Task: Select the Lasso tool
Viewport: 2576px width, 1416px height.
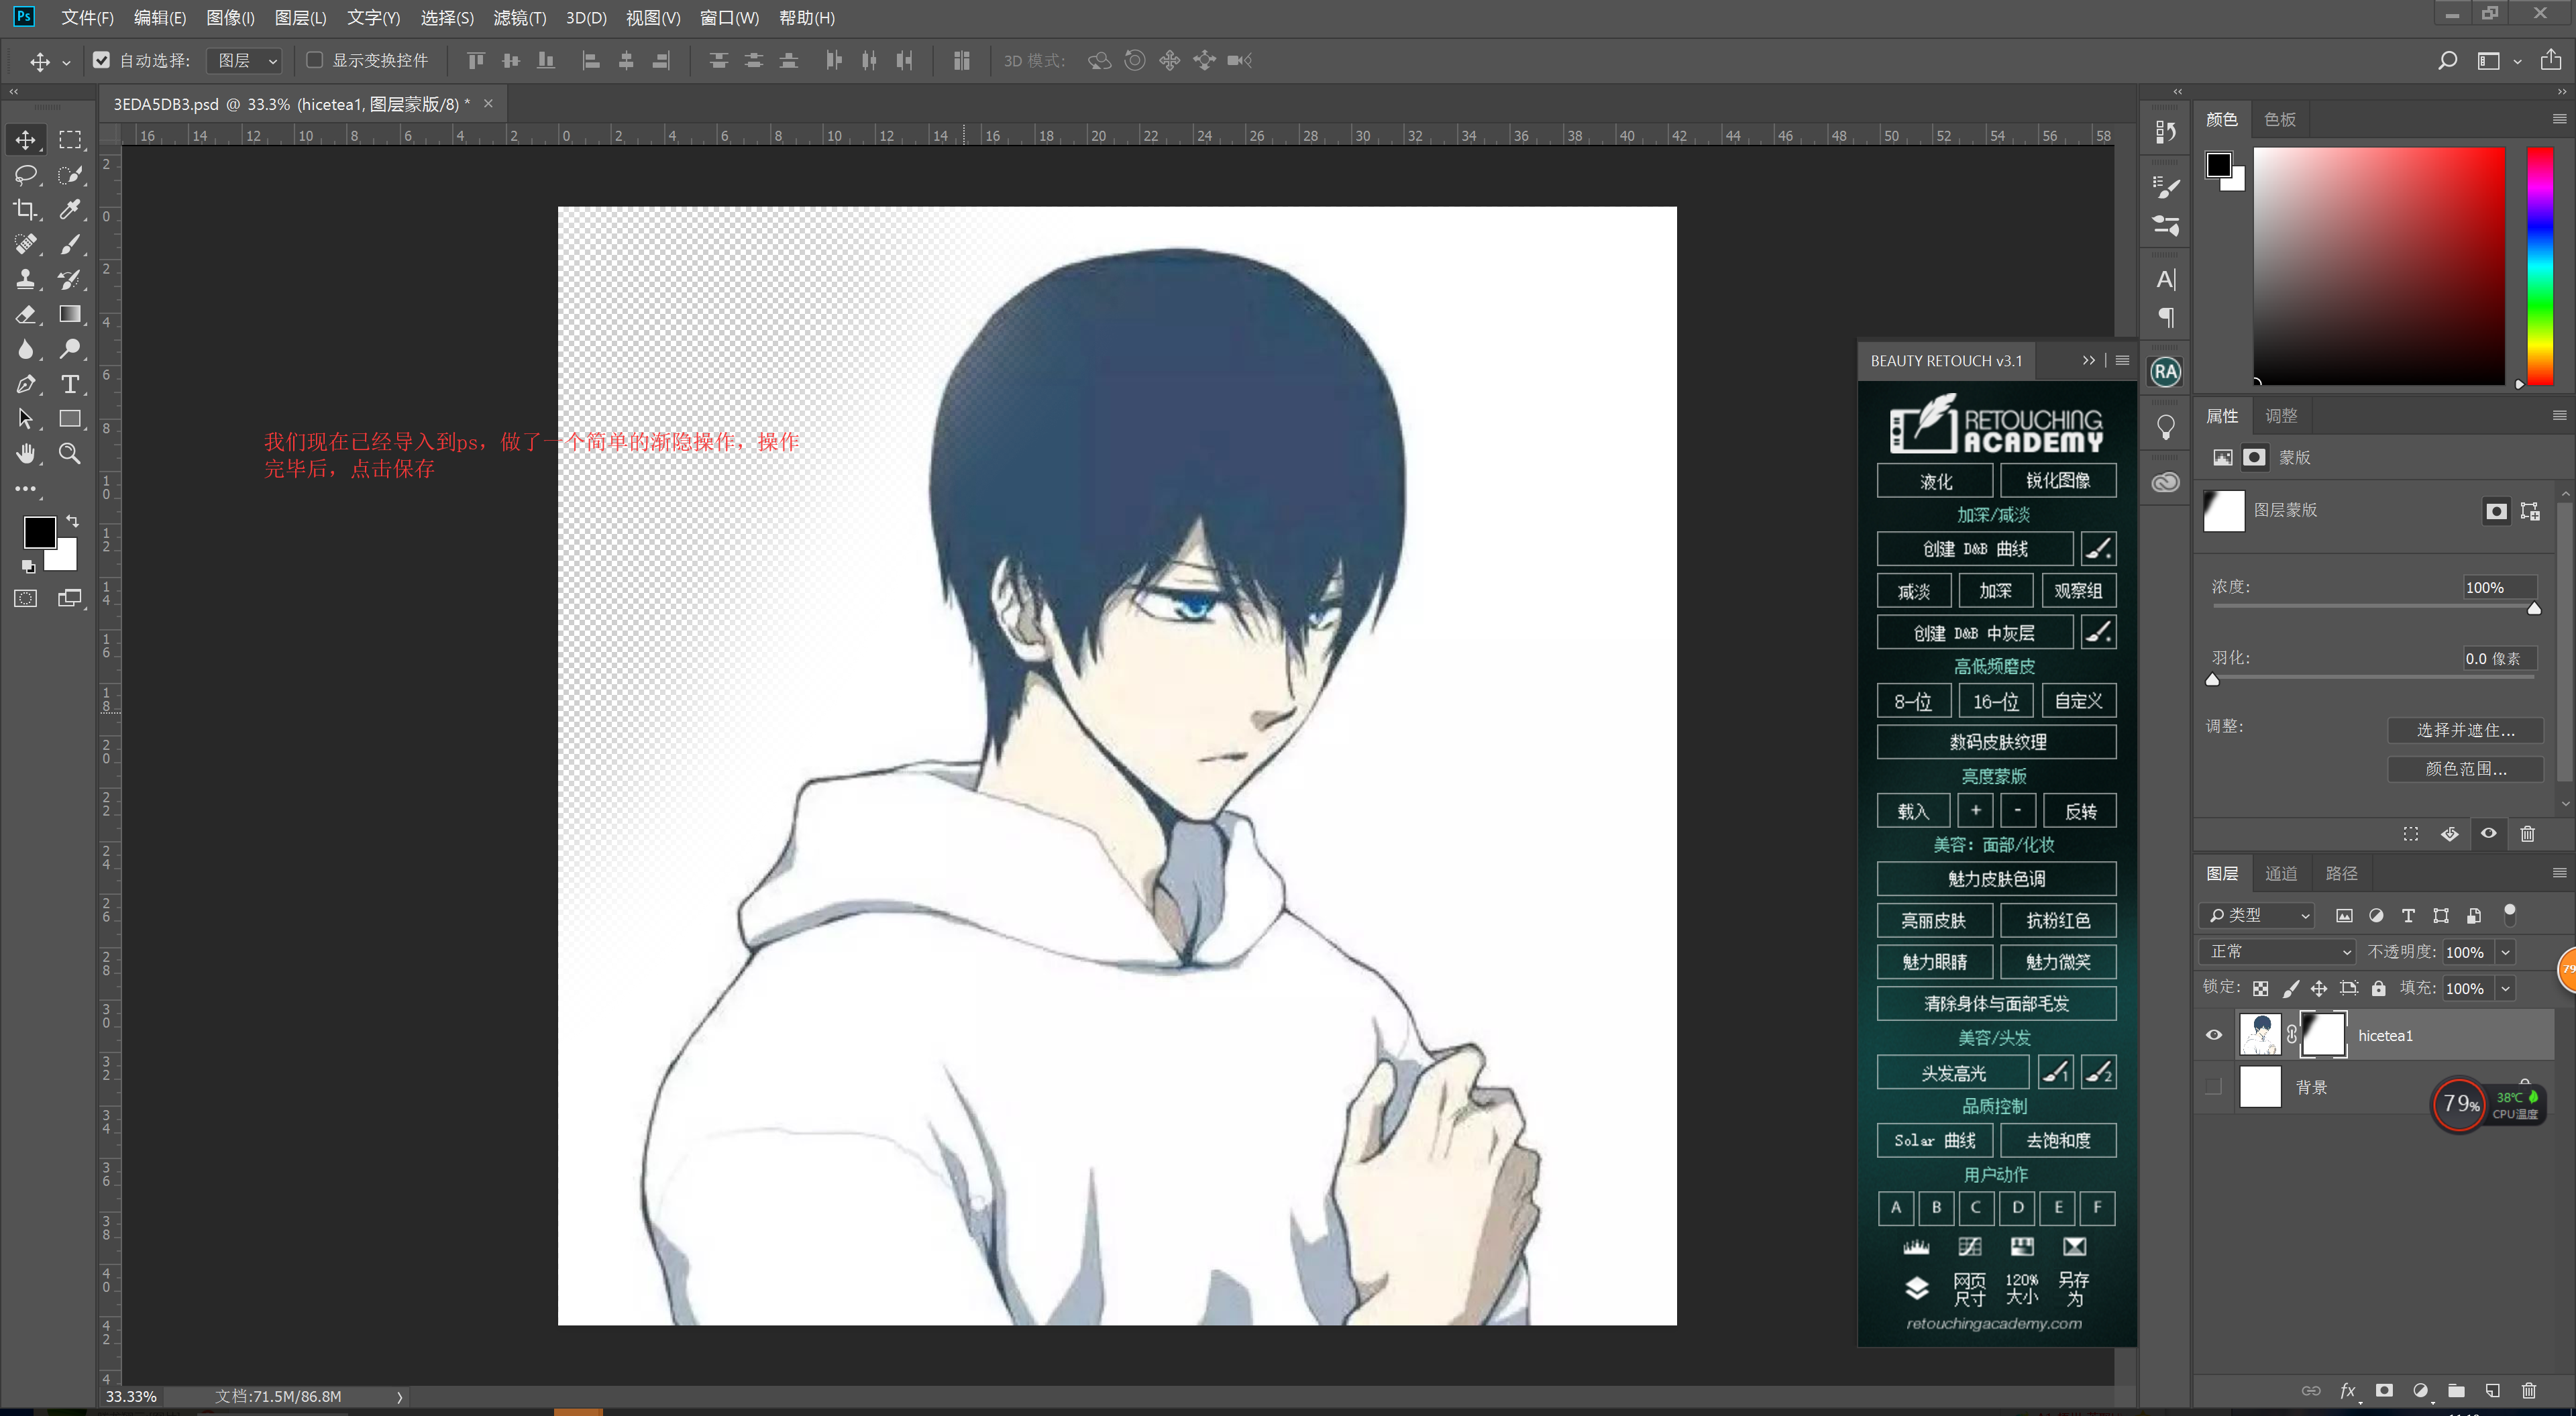Action: tap(25, 175)
